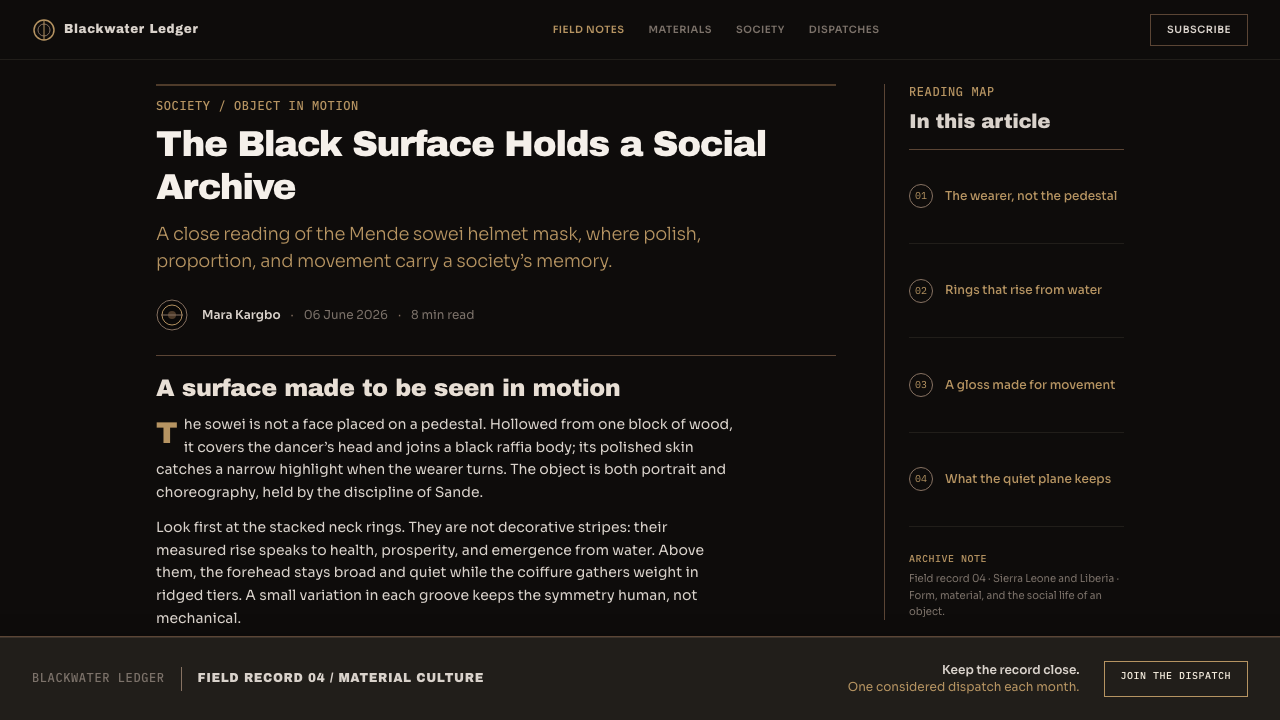Image resolution: width=1280 pixels, height=720 pixels.
Task: Click the Blackwater Ledger logo icon
Action: pyautogui.click(x=44, y=30)
